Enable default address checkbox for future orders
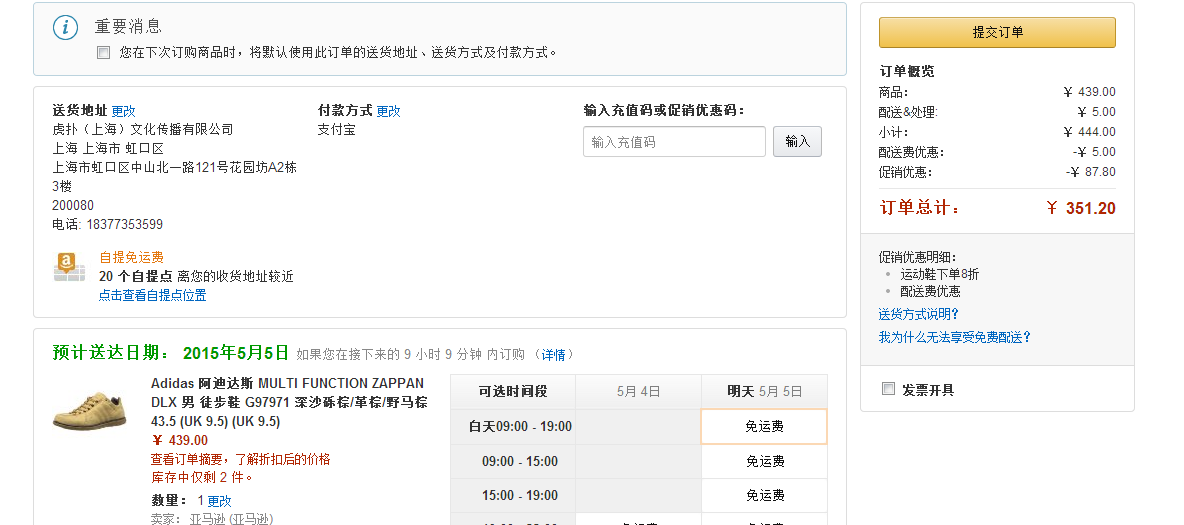1184x525 pixels. pos(103,53)
